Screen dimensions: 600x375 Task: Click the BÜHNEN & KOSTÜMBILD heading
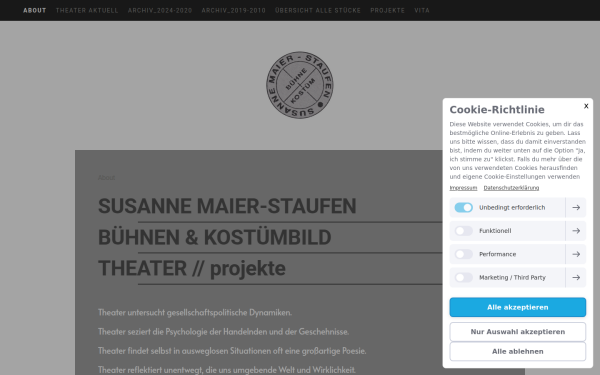click(x=214, y=237)
